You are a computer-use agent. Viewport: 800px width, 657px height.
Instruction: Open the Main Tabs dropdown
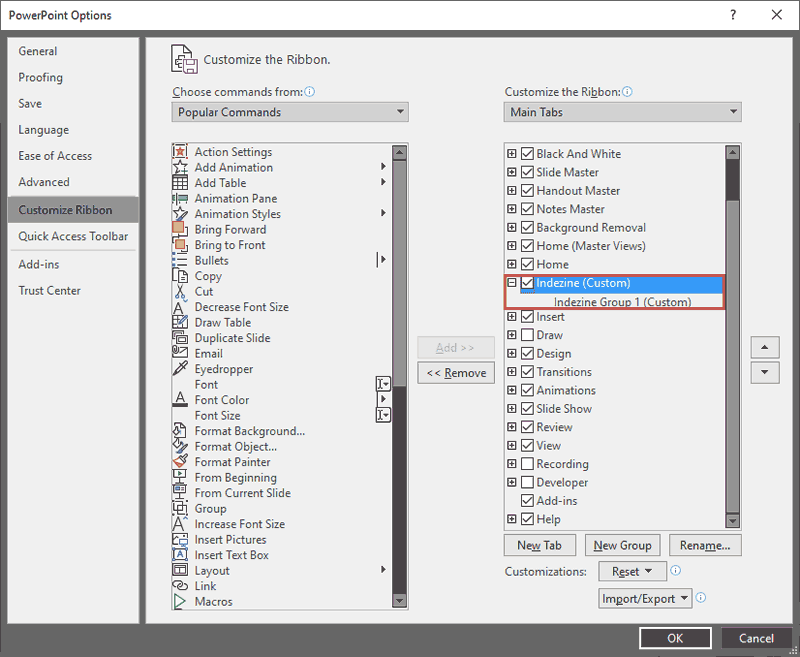pyautogui.click(x=622, y=111)
